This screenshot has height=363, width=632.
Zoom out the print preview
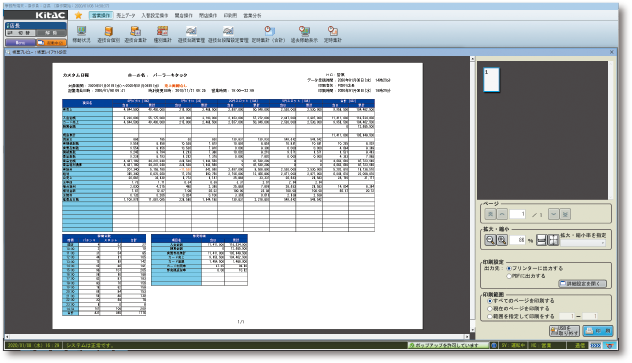click(490, 240)
